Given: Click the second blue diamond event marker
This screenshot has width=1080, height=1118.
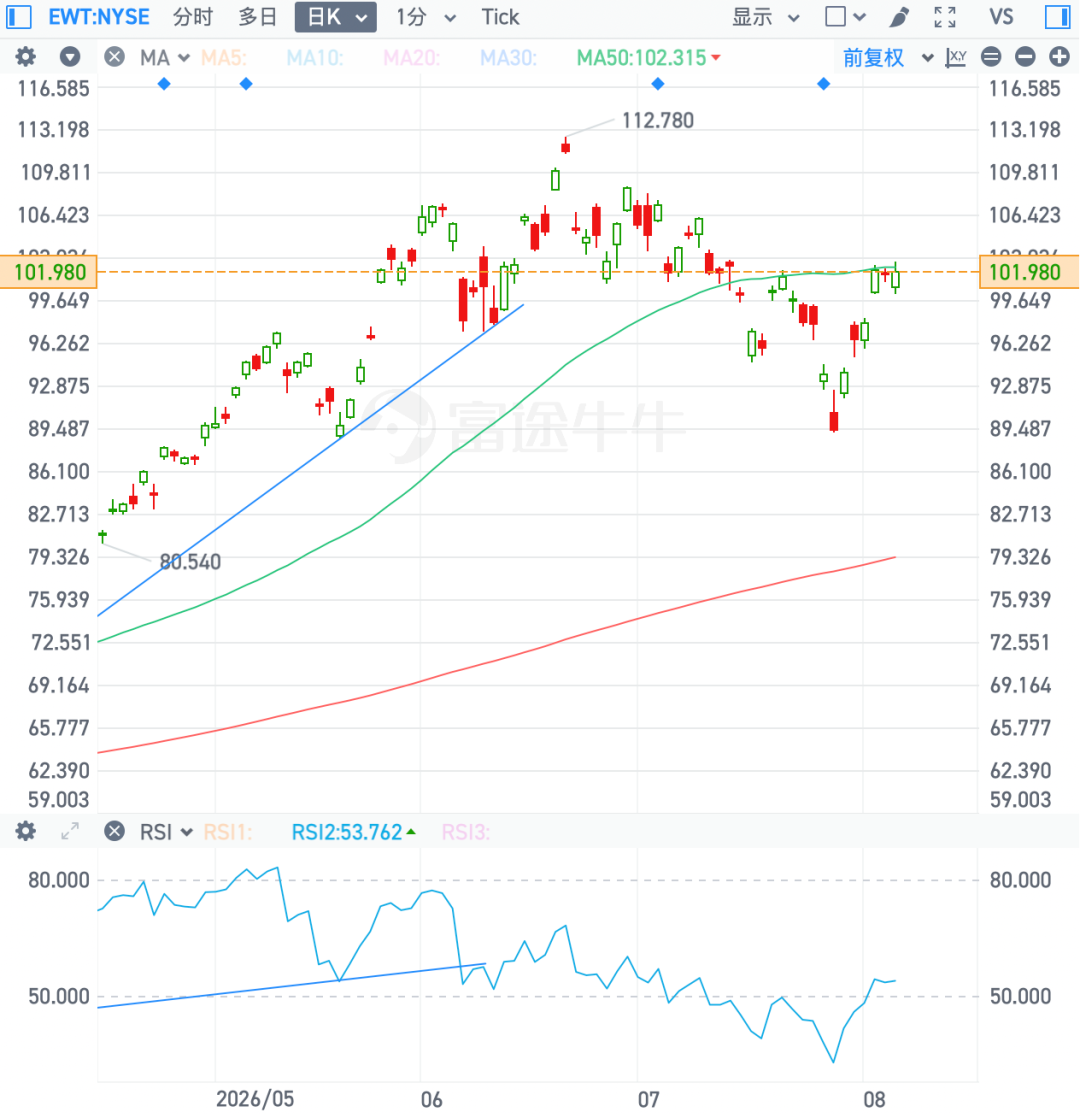Looking at the screenshot, I should (246, 84).
